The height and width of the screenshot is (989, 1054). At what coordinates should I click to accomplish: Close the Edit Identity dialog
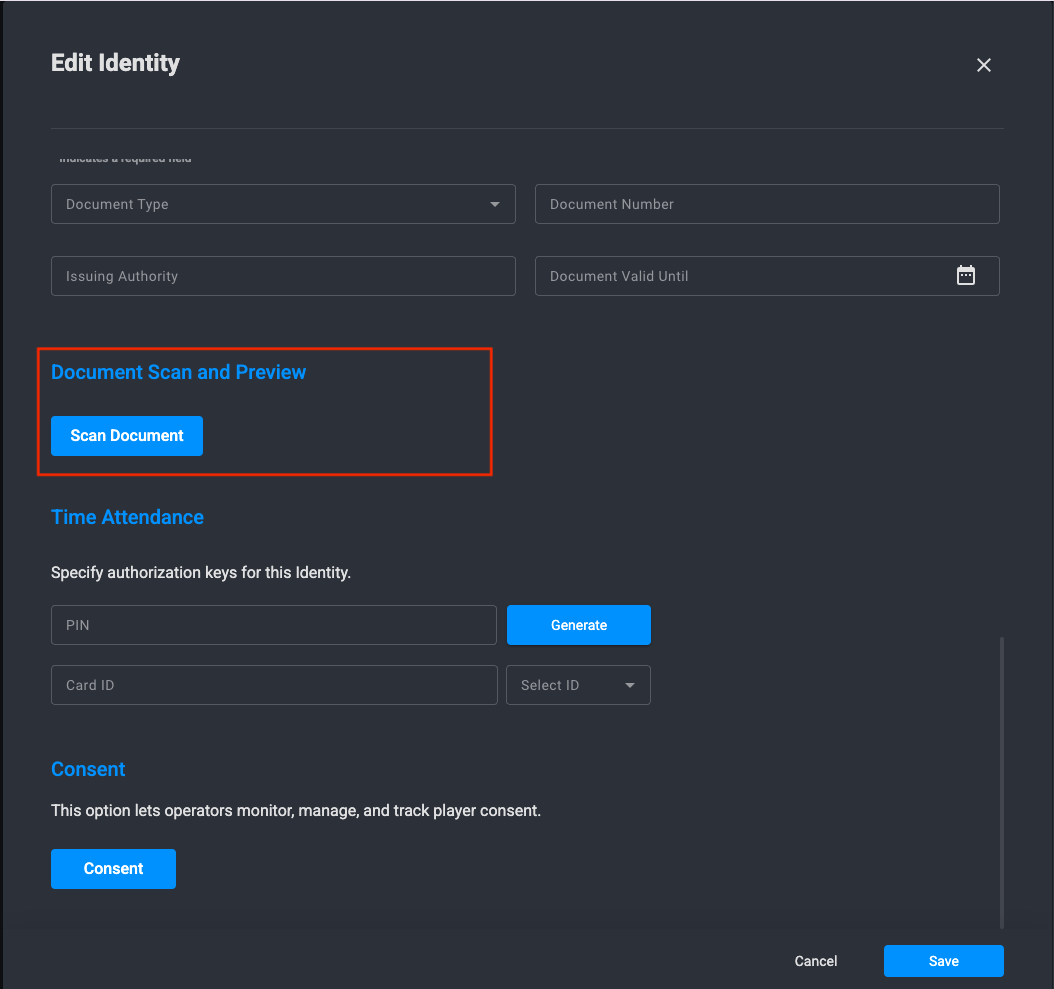983,65
